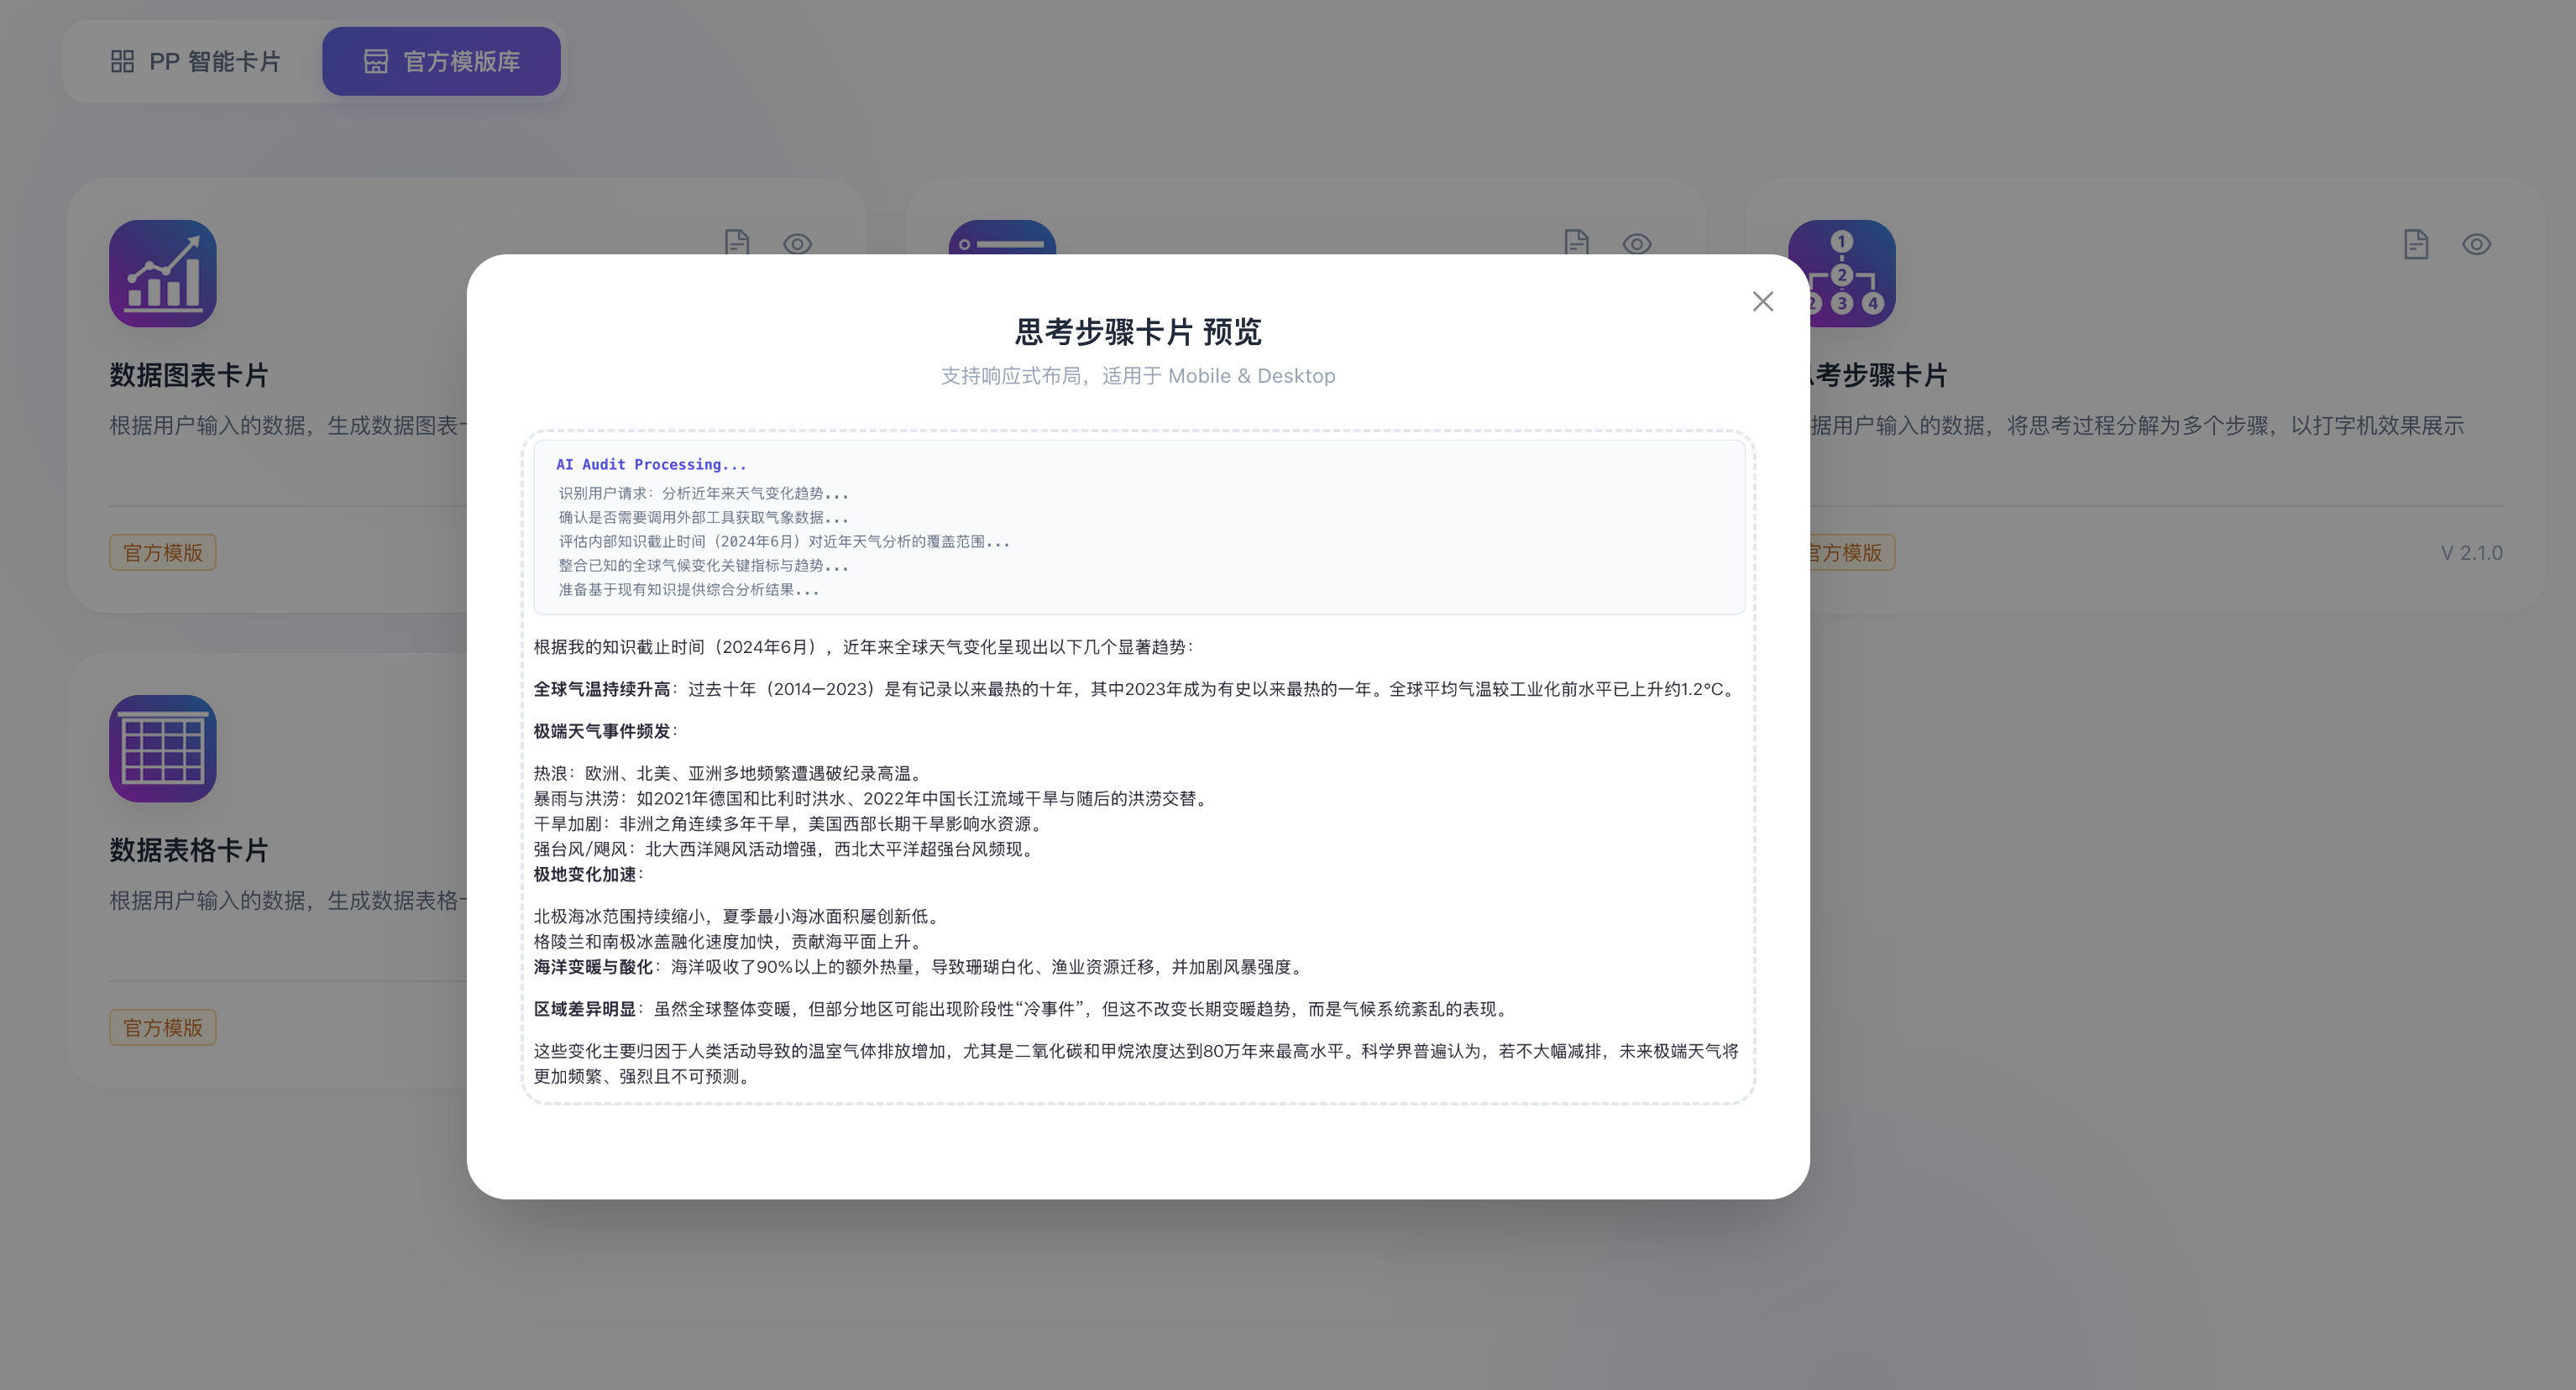Switch to PP 智能卡片 tab

tap(196, 62)
